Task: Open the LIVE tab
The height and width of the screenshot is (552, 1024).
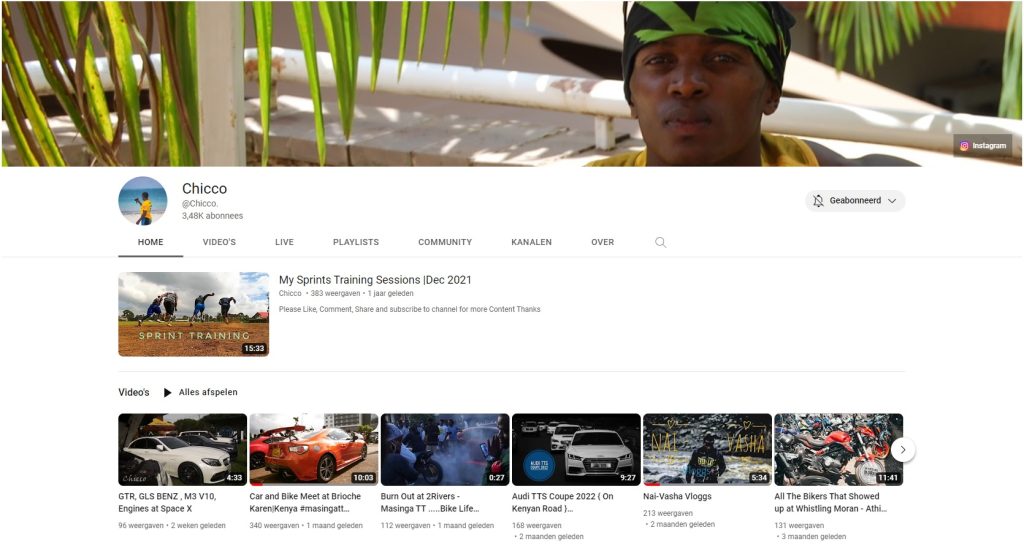Action: pos(284,242)
